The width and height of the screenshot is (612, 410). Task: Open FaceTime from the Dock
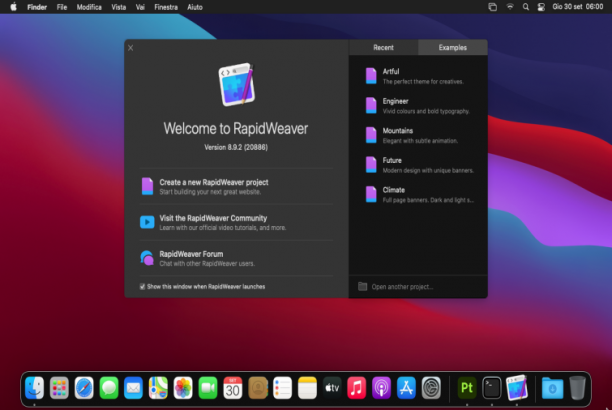(x=208, y=388)
